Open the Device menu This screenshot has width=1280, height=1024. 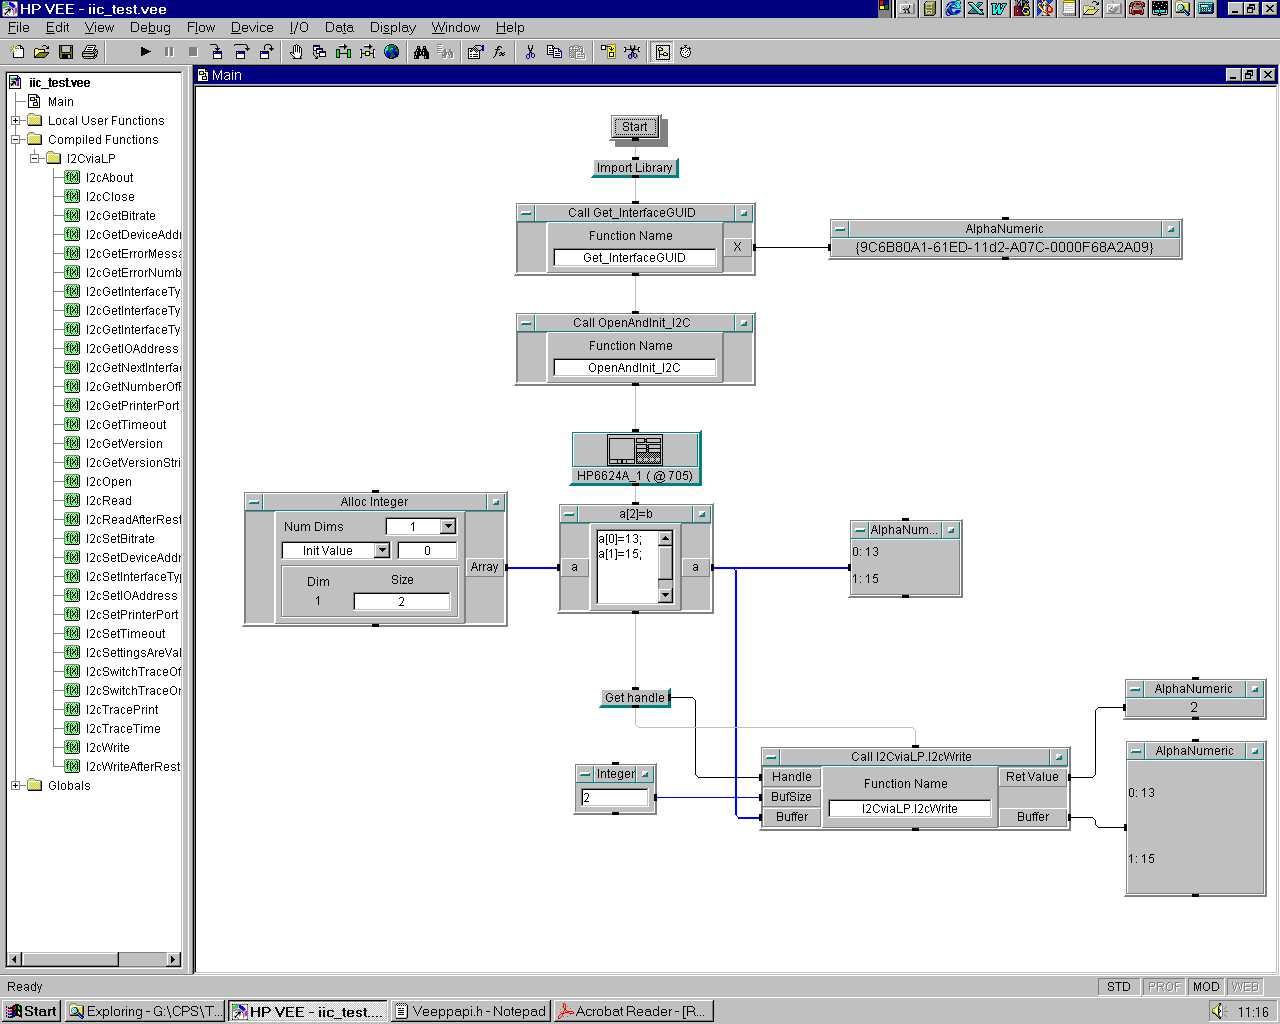click(252, 28)
